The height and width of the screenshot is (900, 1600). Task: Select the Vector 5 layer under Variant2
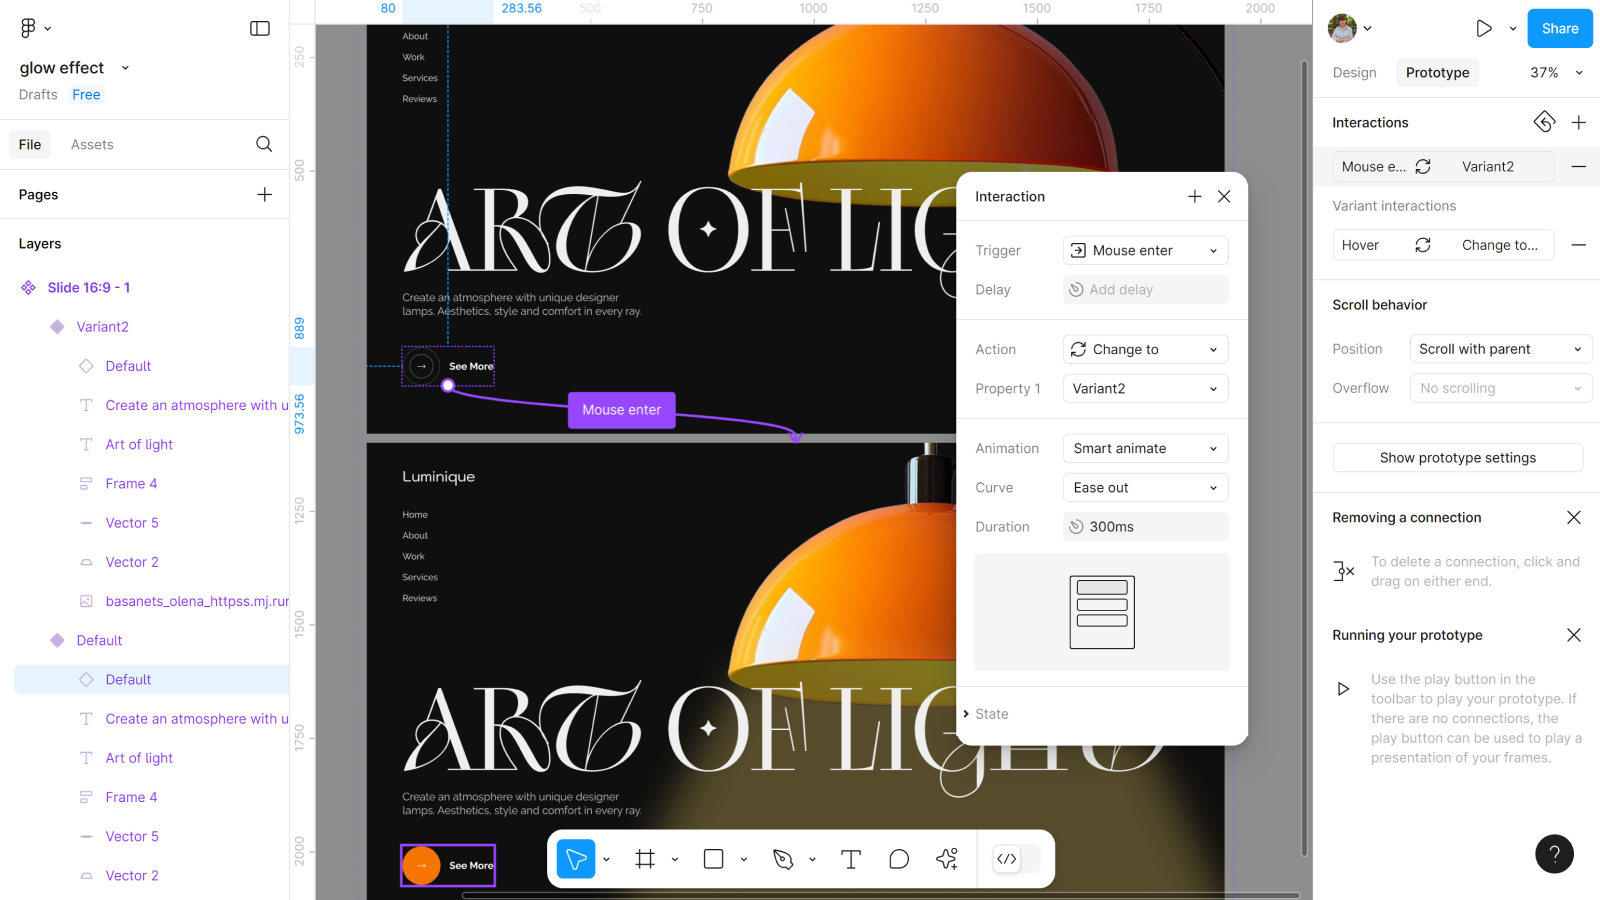tap(132, 523)
